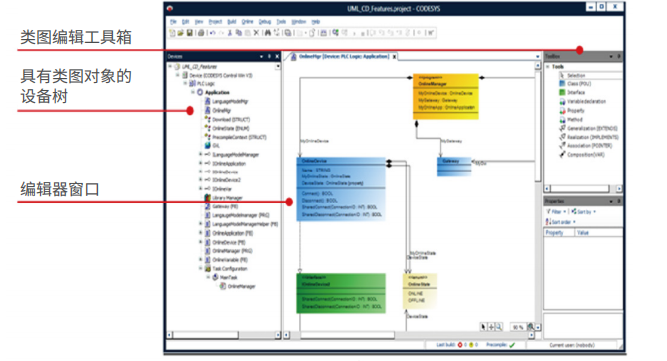This screenshot has width=667, height=361.
Task: Open the Debug menu
Action: [265, 22]
